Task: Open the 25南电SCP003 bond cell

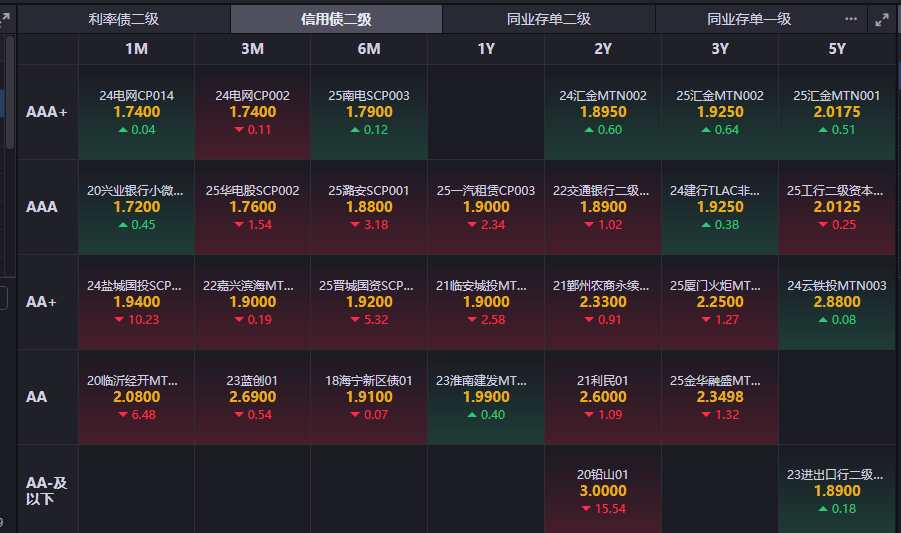Action: click(369, 112)
